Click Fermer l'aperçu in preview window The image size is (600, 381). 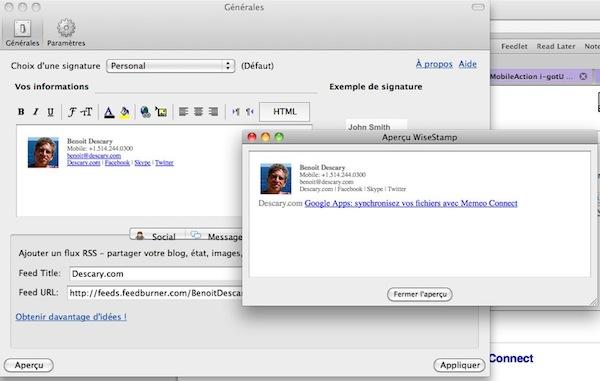pyautogui.click(x=420, y=295)
